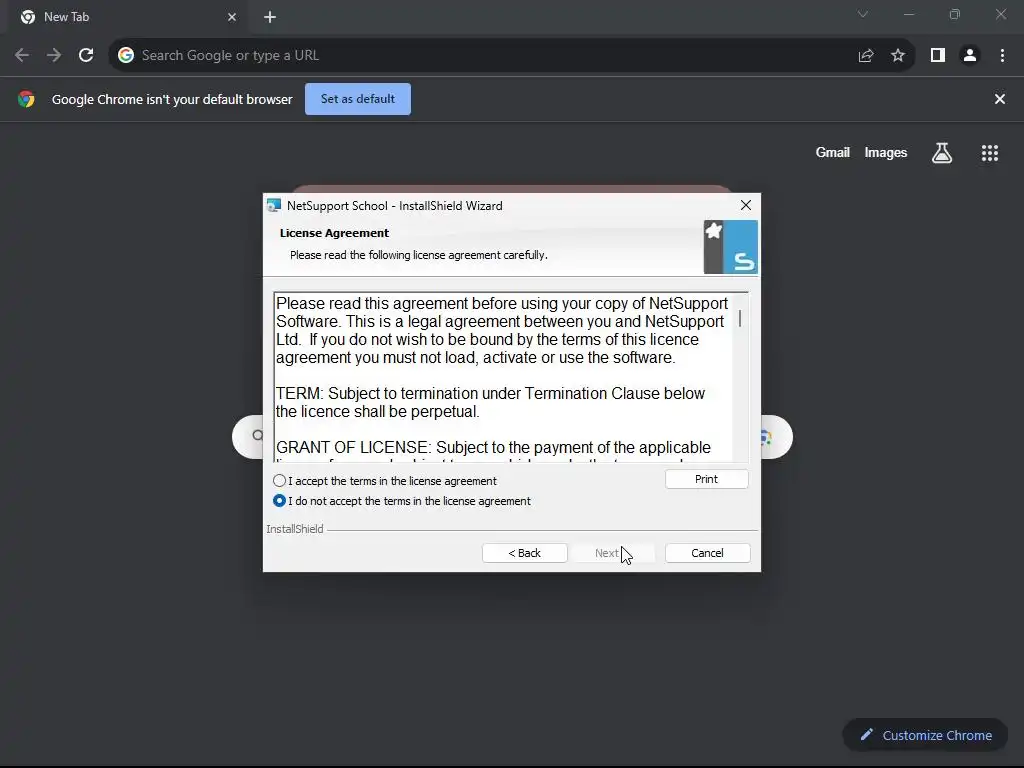Go back with the '< Back' button
Viewport: 1024px width, 768px height.
tap(524, 553)
